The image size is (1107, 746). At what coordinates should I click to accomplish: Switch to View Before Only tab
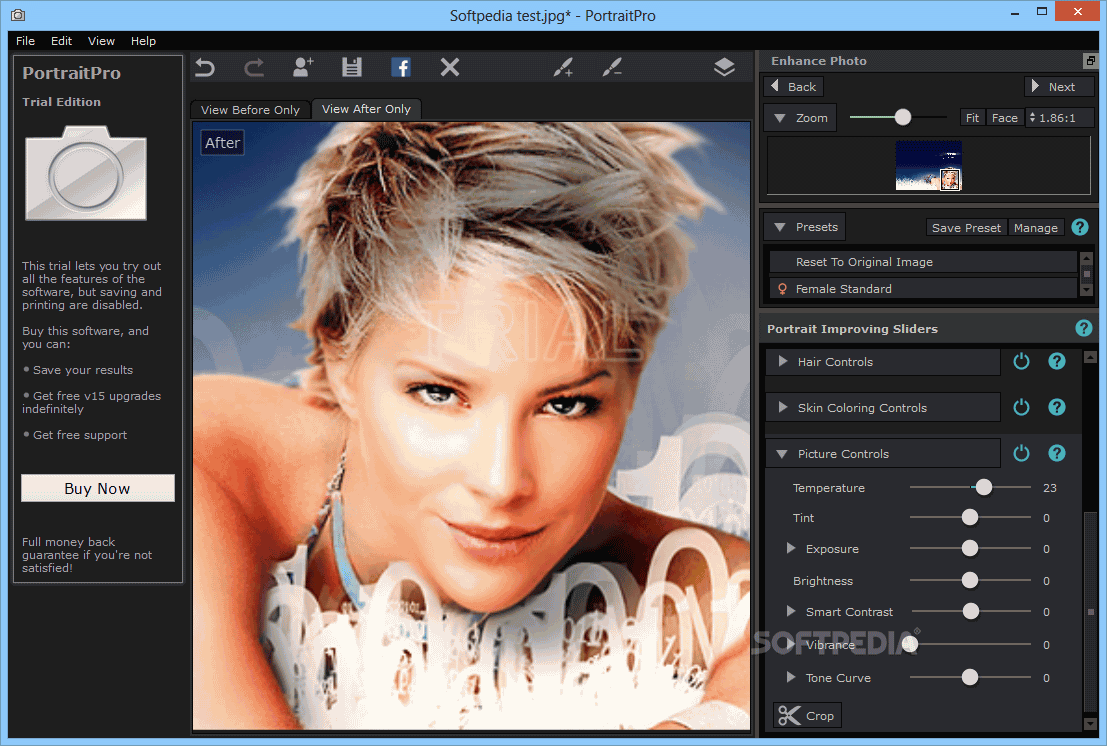click(250, 109)
